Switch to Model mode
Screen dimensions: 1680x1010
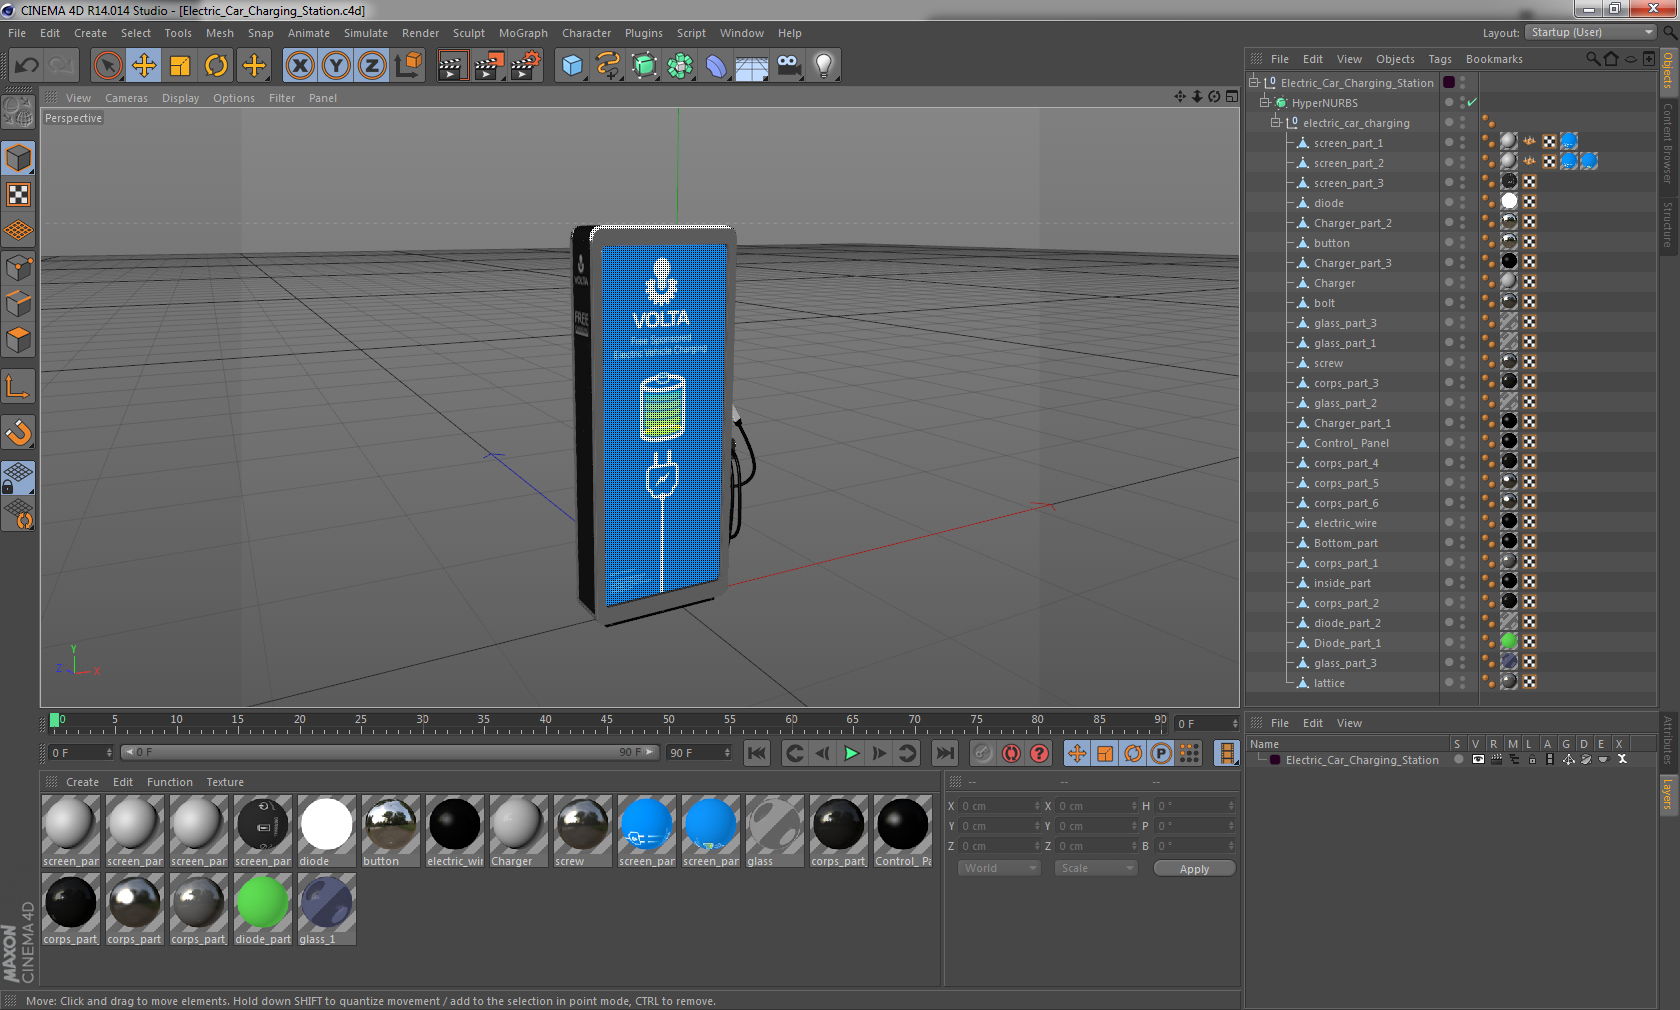click(x=18, y=158)
